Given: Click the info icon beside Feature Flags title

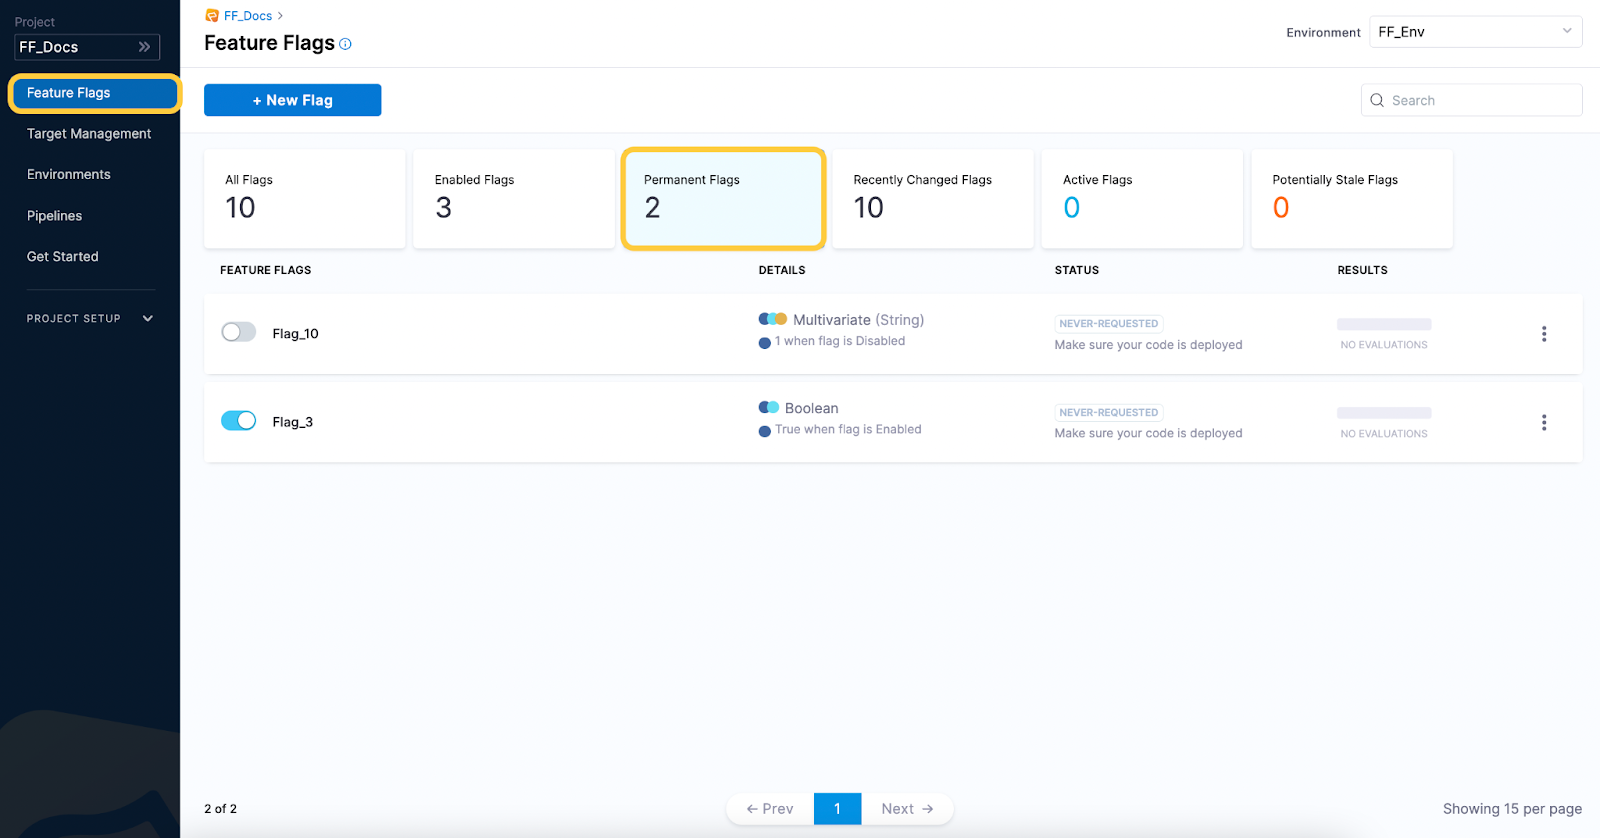Looking at the screenshot, I should [x=345, y=44].
